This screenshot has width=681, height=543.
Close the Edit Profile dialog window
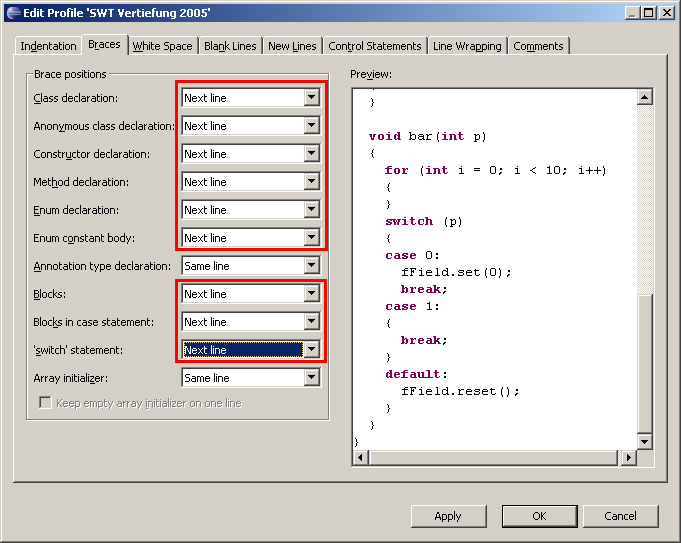point(665,12)
